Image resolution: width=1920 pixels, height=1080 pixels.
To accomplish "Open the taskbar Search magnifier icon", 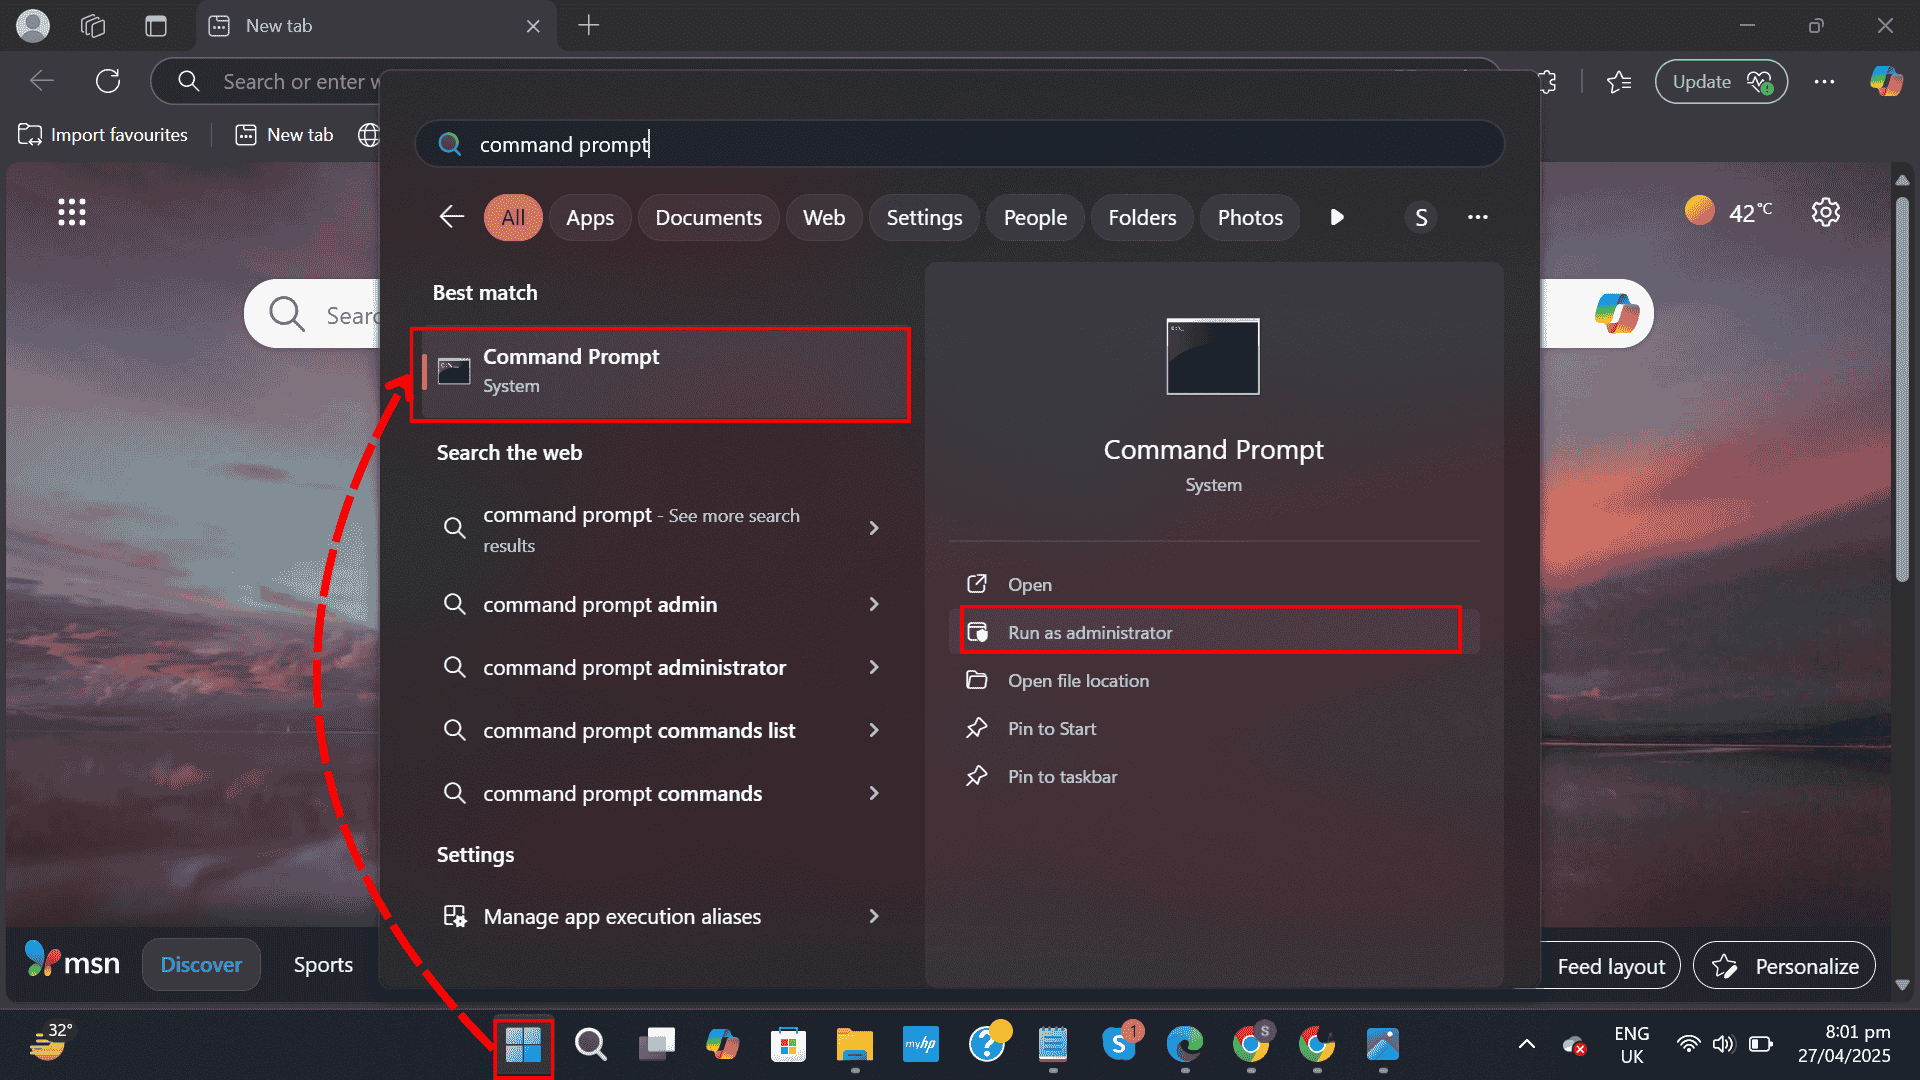I will [590, 1045].
